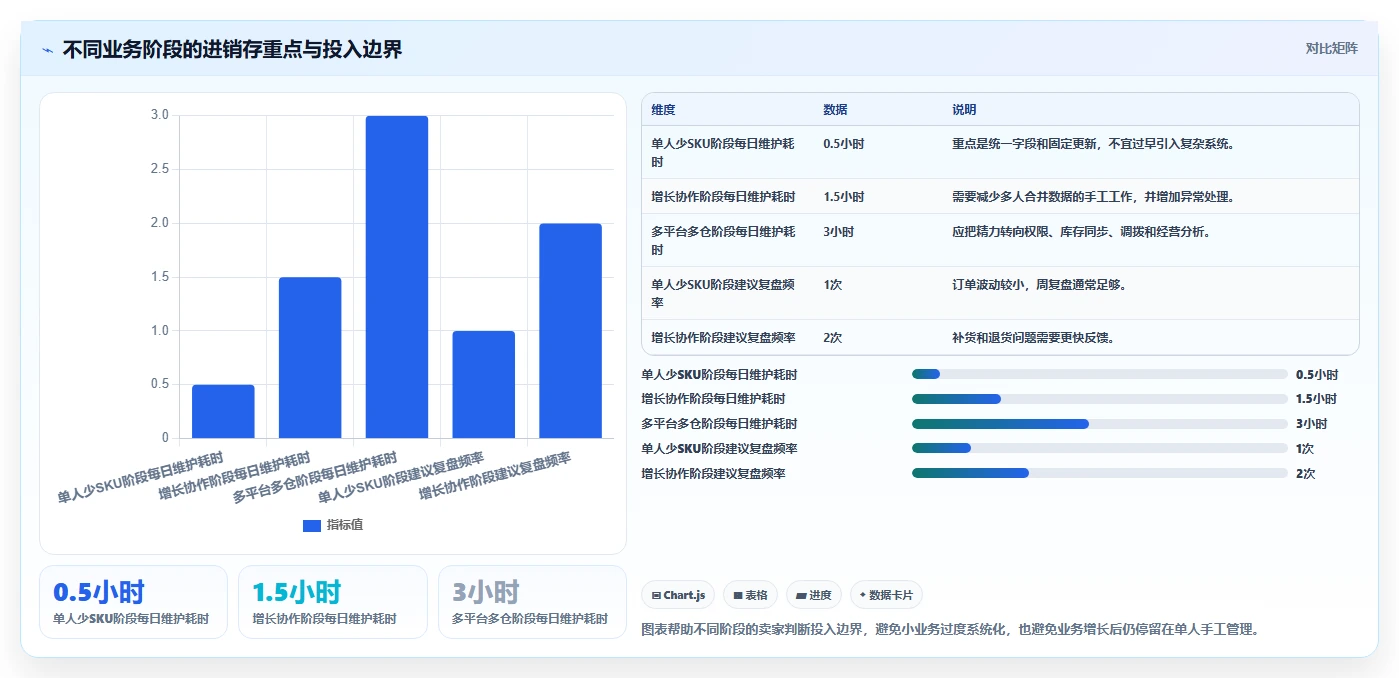Click the icon inside the Chart.js chip
The width and height of the screenshot is (1399, 678).
pos(656,595)
